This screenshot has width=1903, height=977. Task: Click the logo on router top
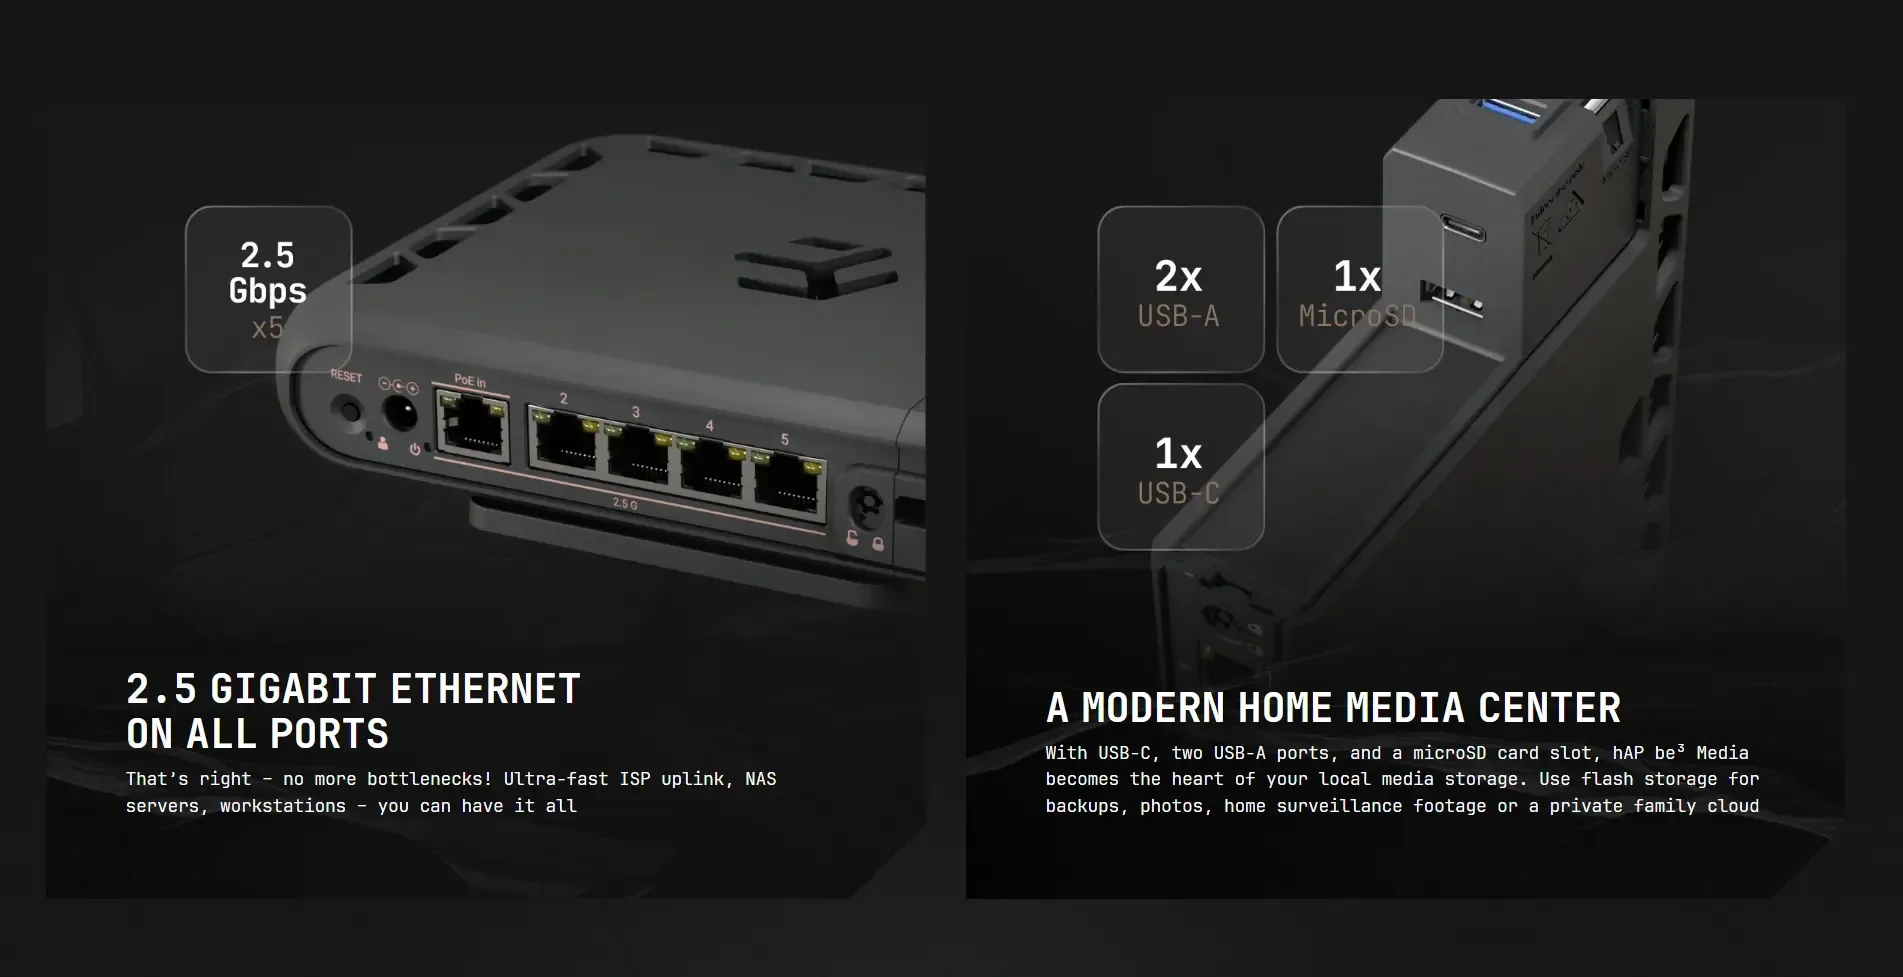pos(815,267)
